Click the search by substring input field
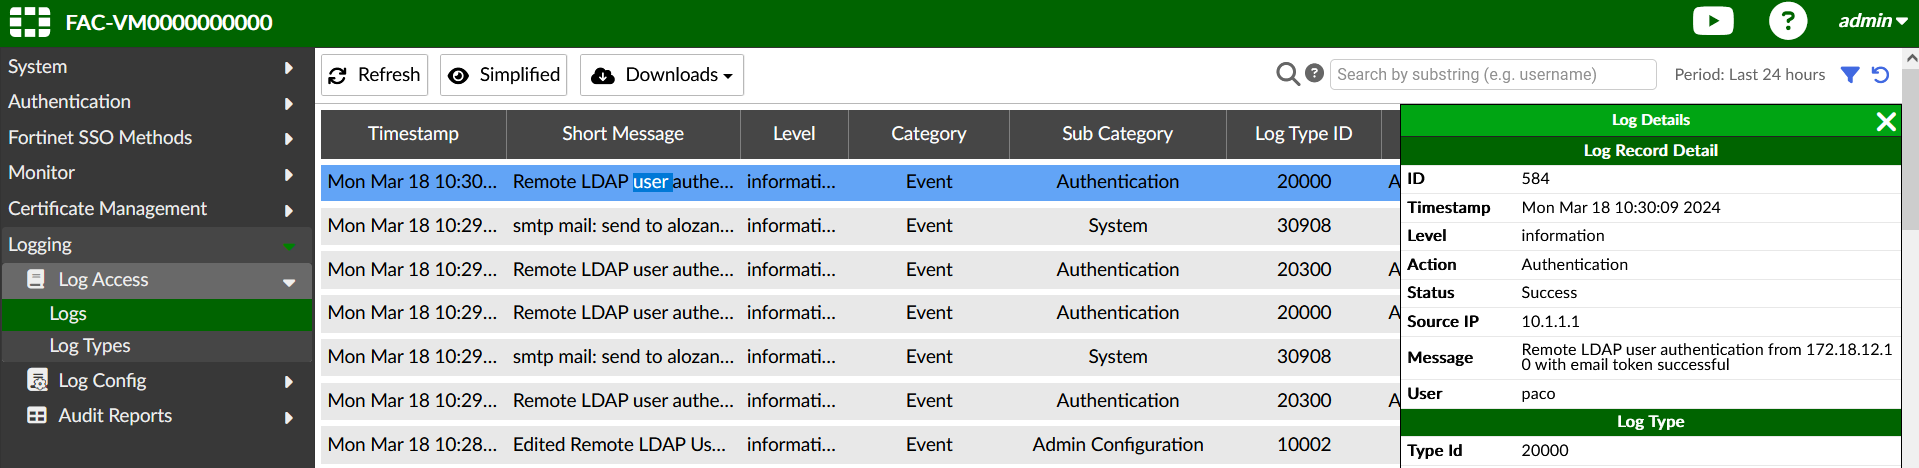The image size is (1919, 468). (x=1492, y=75)
